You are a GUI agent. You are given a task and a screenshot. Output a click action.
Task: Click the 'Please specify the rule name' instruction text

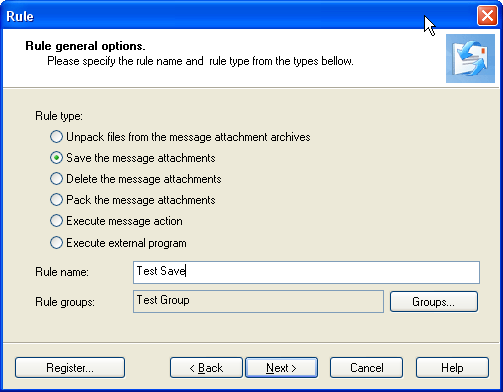point(200,61)
